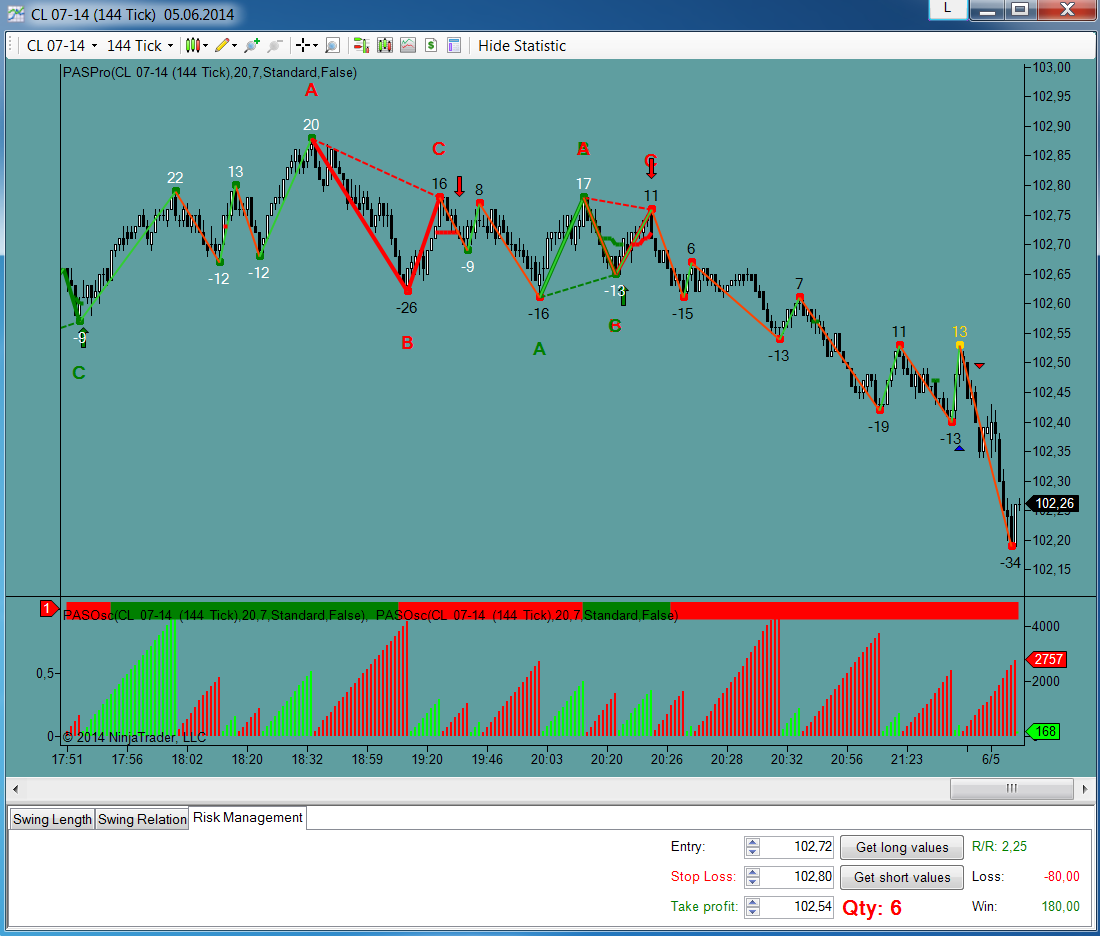The image size is (1100, 936).
Task: Increase the Take profit value
Action: tap(753, 902)
